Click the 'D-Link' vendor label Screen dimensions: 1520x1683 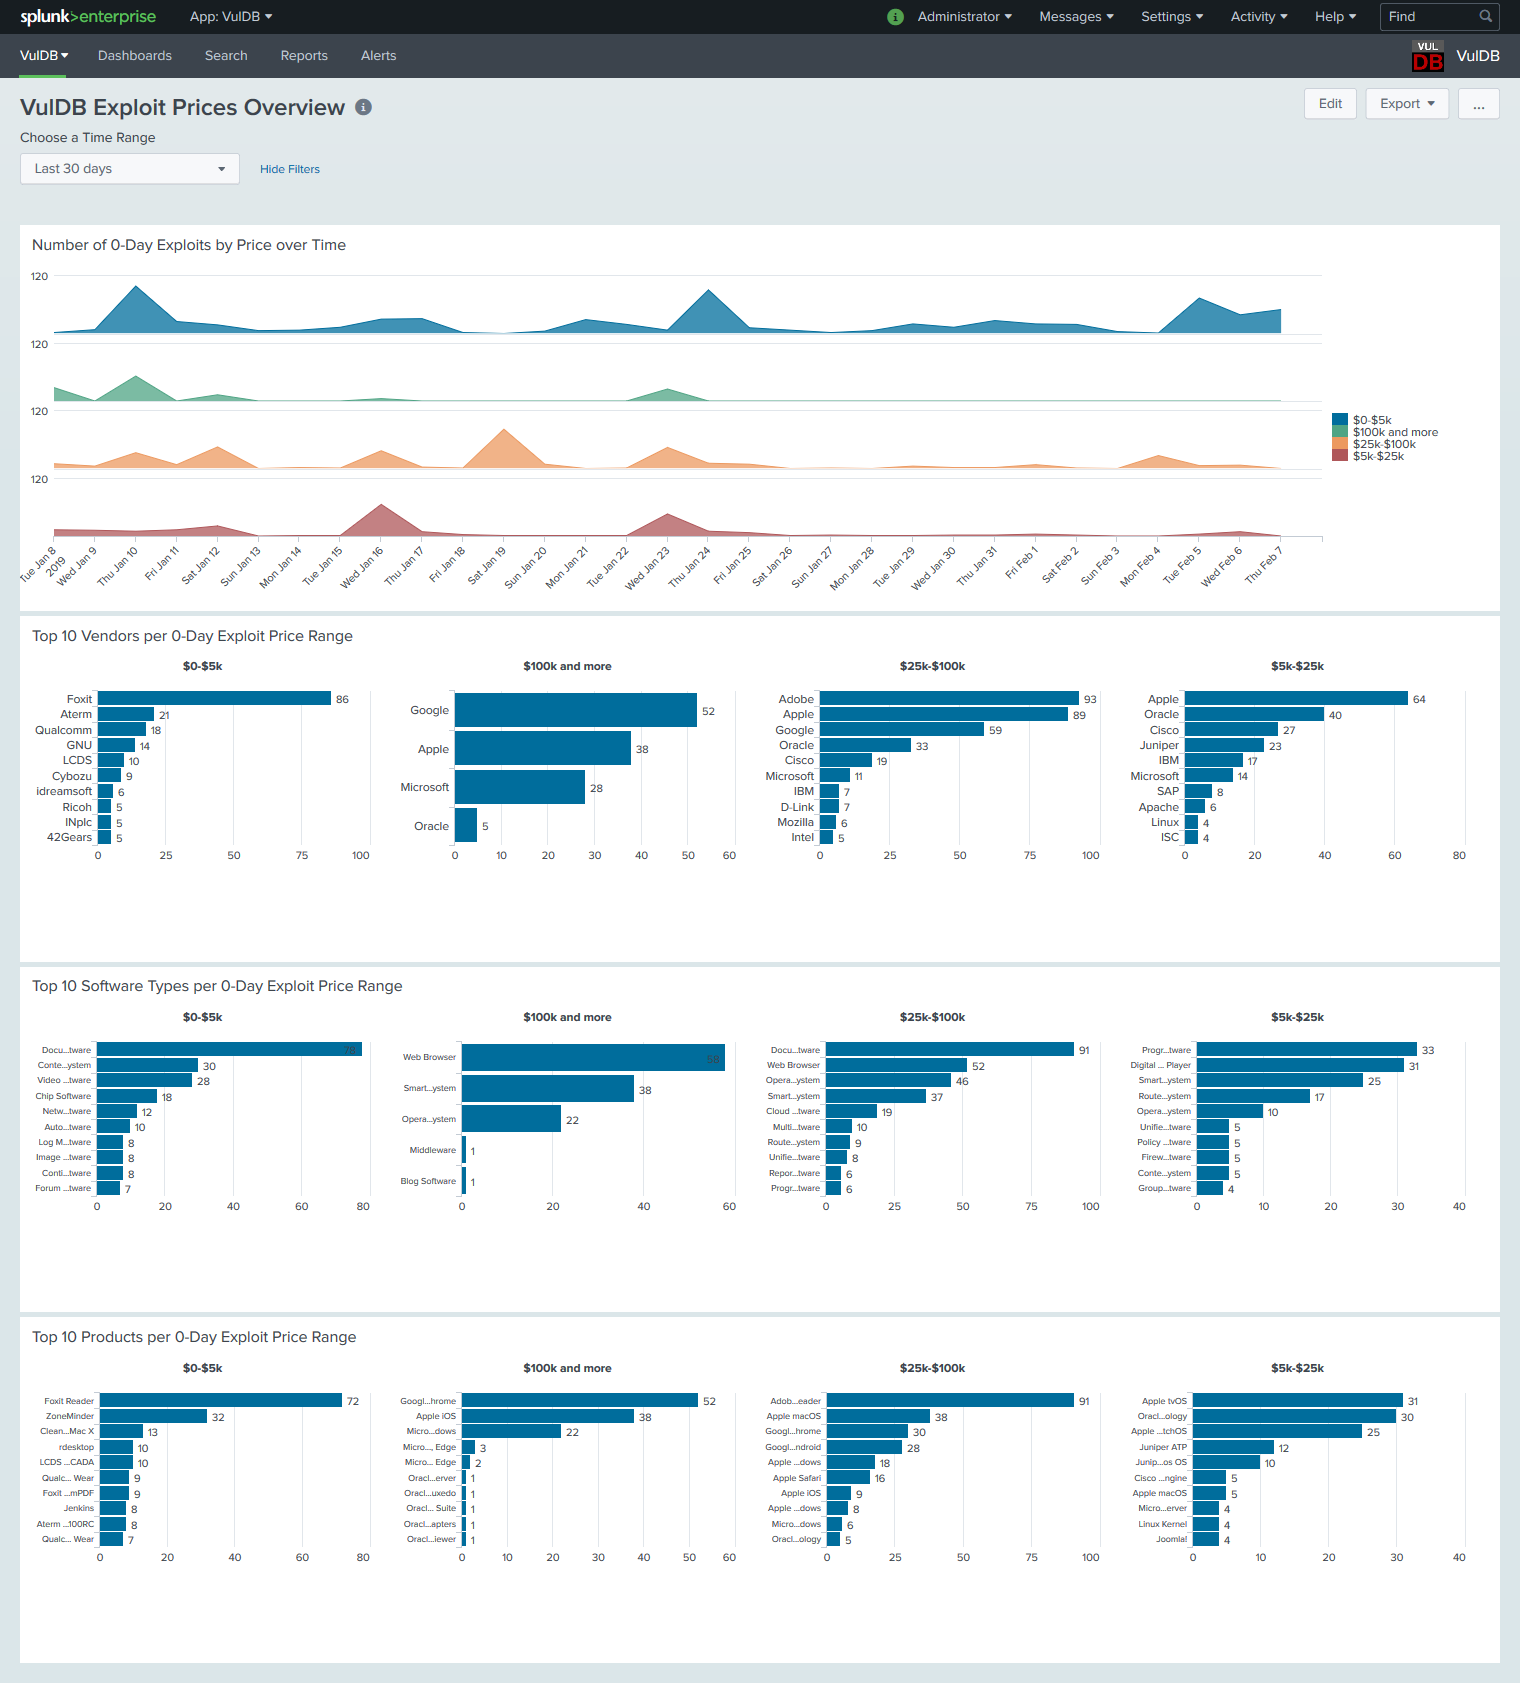[x=797, y=807]
